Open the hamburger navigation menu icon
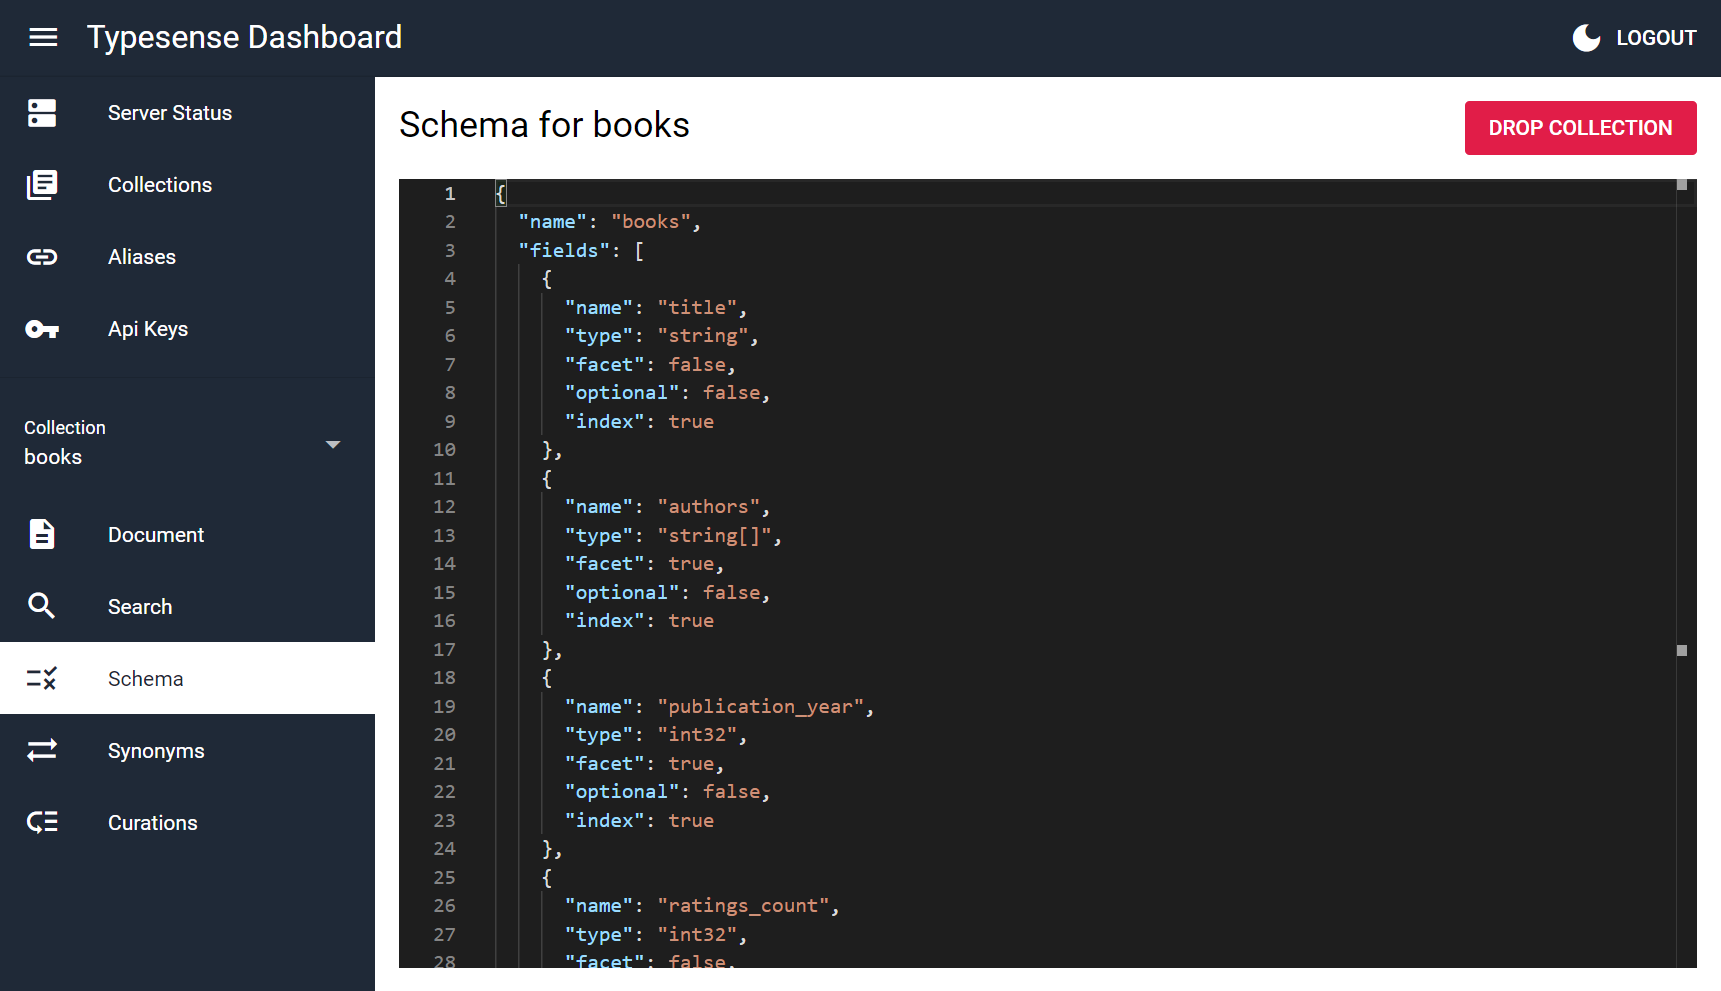This screenshot has height=991, width=1721. [43, 38]
